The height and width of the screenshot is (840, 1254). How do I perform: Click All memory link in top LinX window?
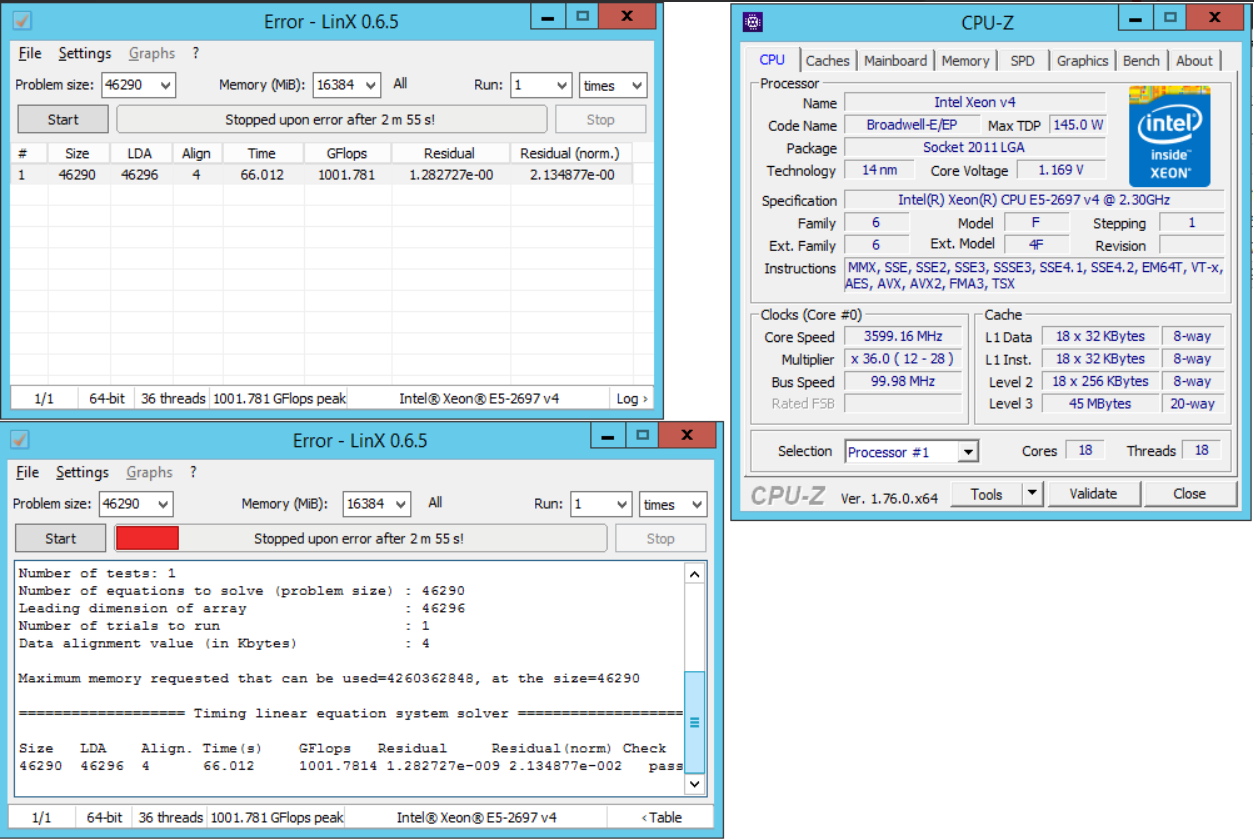[400, 84]
